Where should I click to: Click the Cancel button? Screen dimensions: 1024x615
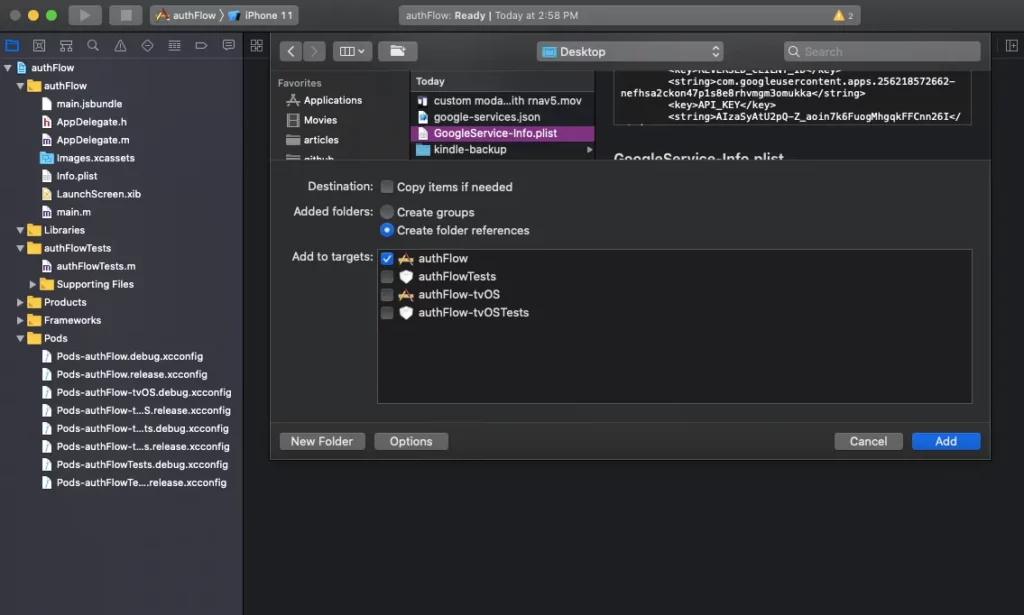click(x=868, y=441)
